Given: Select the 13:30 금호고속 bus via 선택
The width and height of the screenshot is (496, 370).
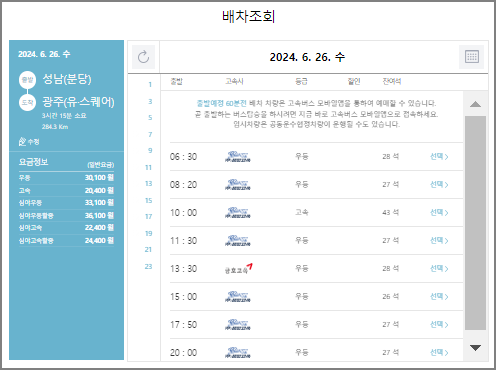Looking at the screenshot, I should (x=439, y=268).
